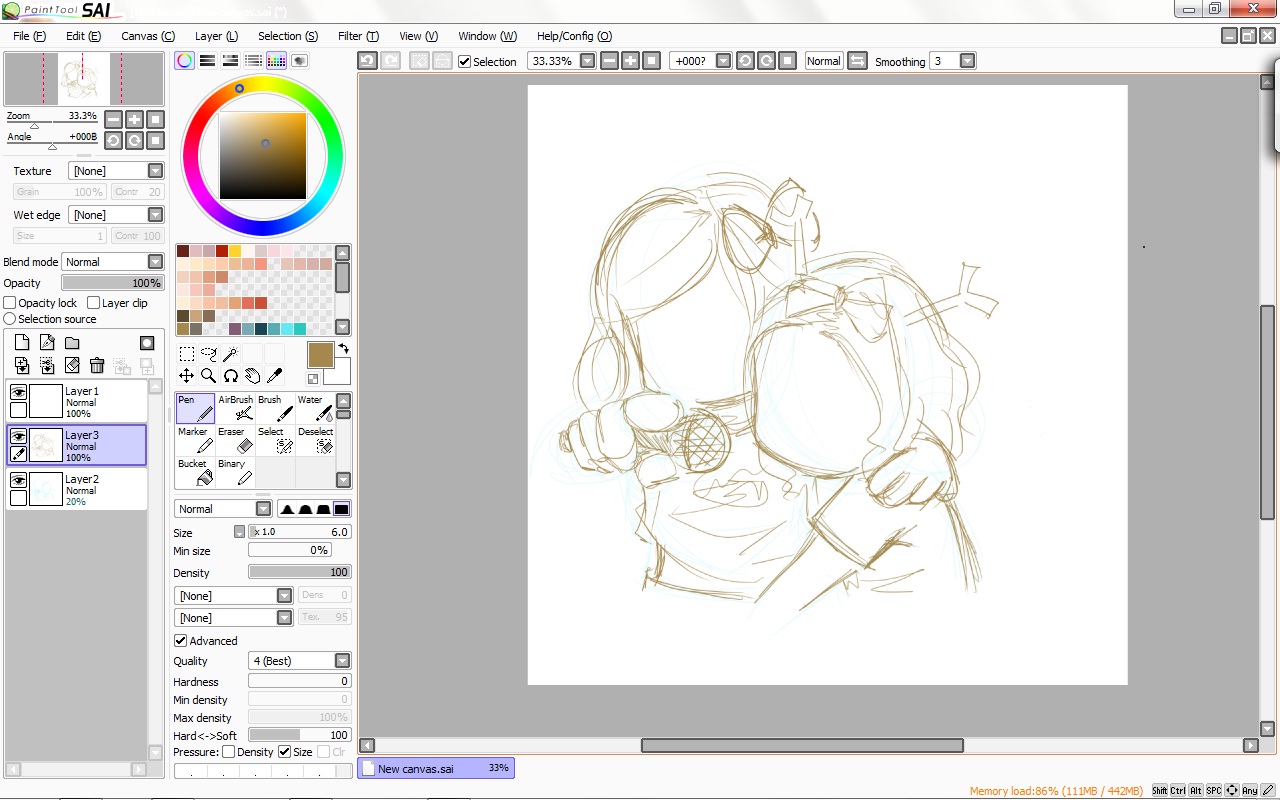Select the Bucket tool
Viewport: 1280px width, 800px height.
pyautogui.click(x=195, y=472)
